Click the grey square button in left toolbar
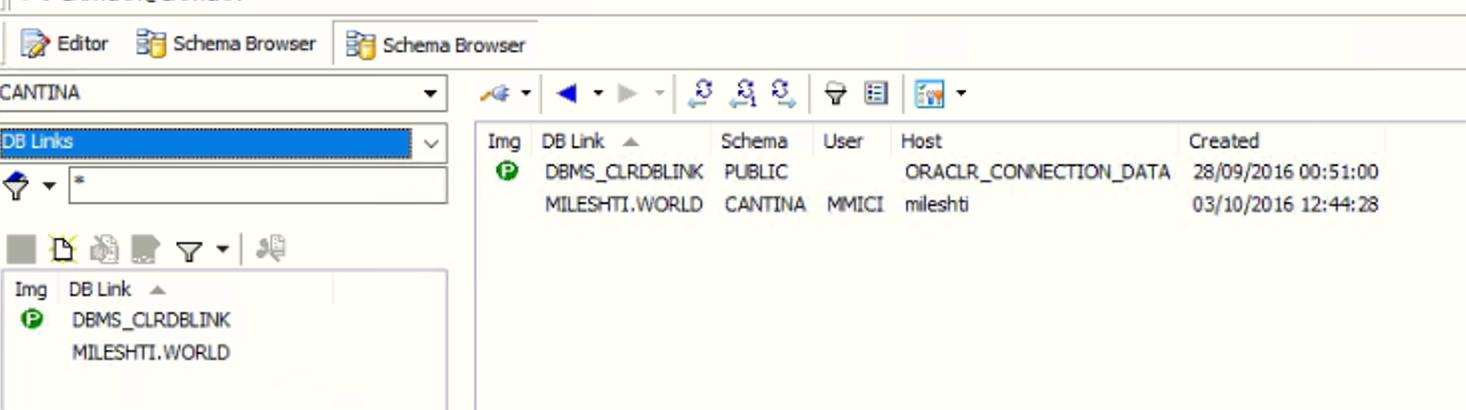The image size is (1466, 410). point(21,249)
